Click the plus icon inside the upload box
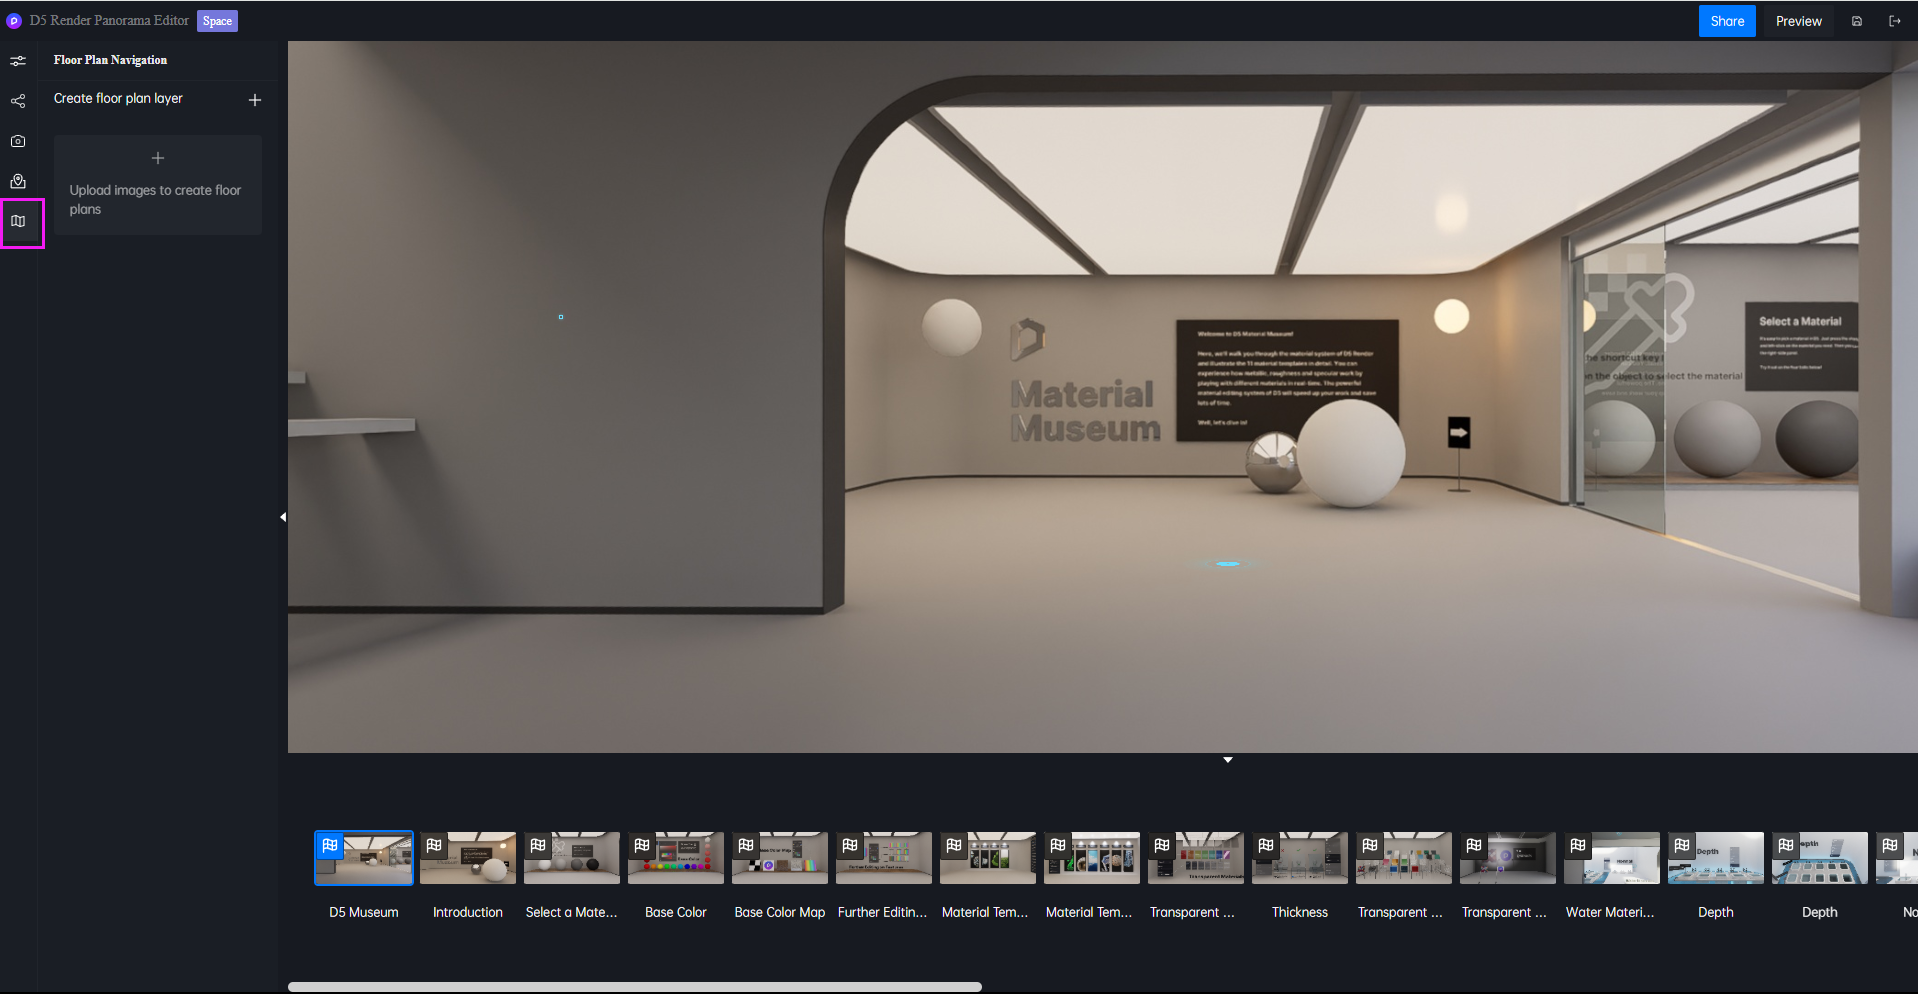This screenshot has height=994, width=1918. [x=158, y=158]
